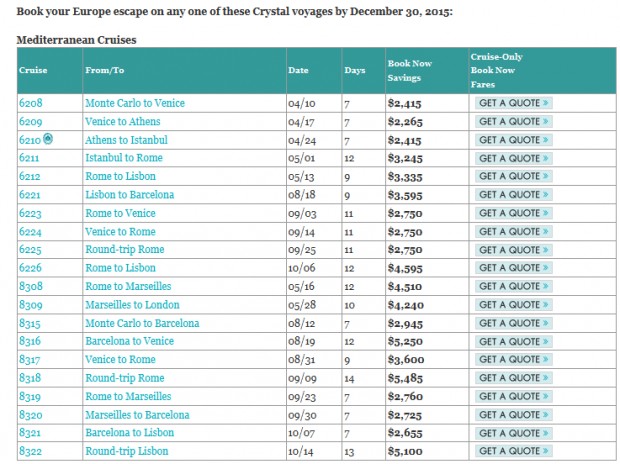Get a quote for cruise 6212
620x464 pixels.
click(513, 176)
